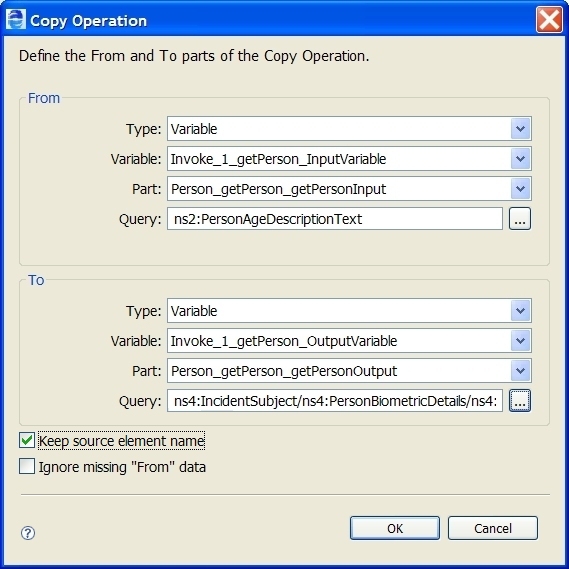Image resolution: width=569 pixels, height=569 pixels.
Task: Click the Cancel button
Action: click(493, 528)
